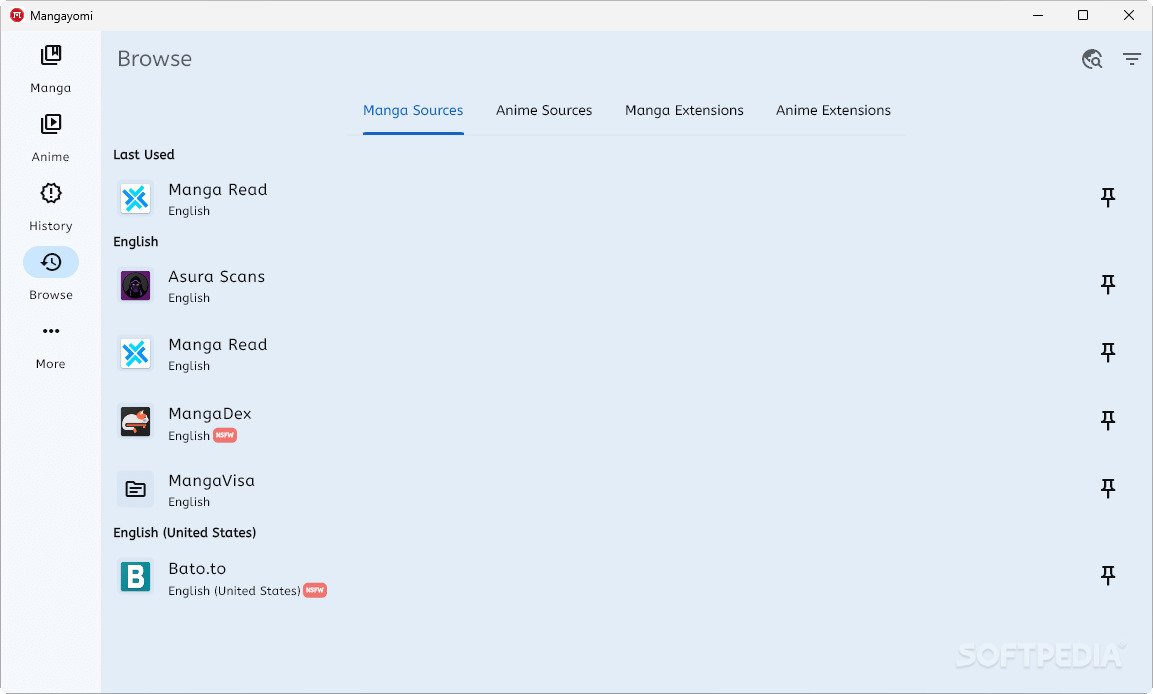Image resolution: width=1153 pixels, height=694 pixels.
Task: Open the filter list icon
Action: [1132, 59]
